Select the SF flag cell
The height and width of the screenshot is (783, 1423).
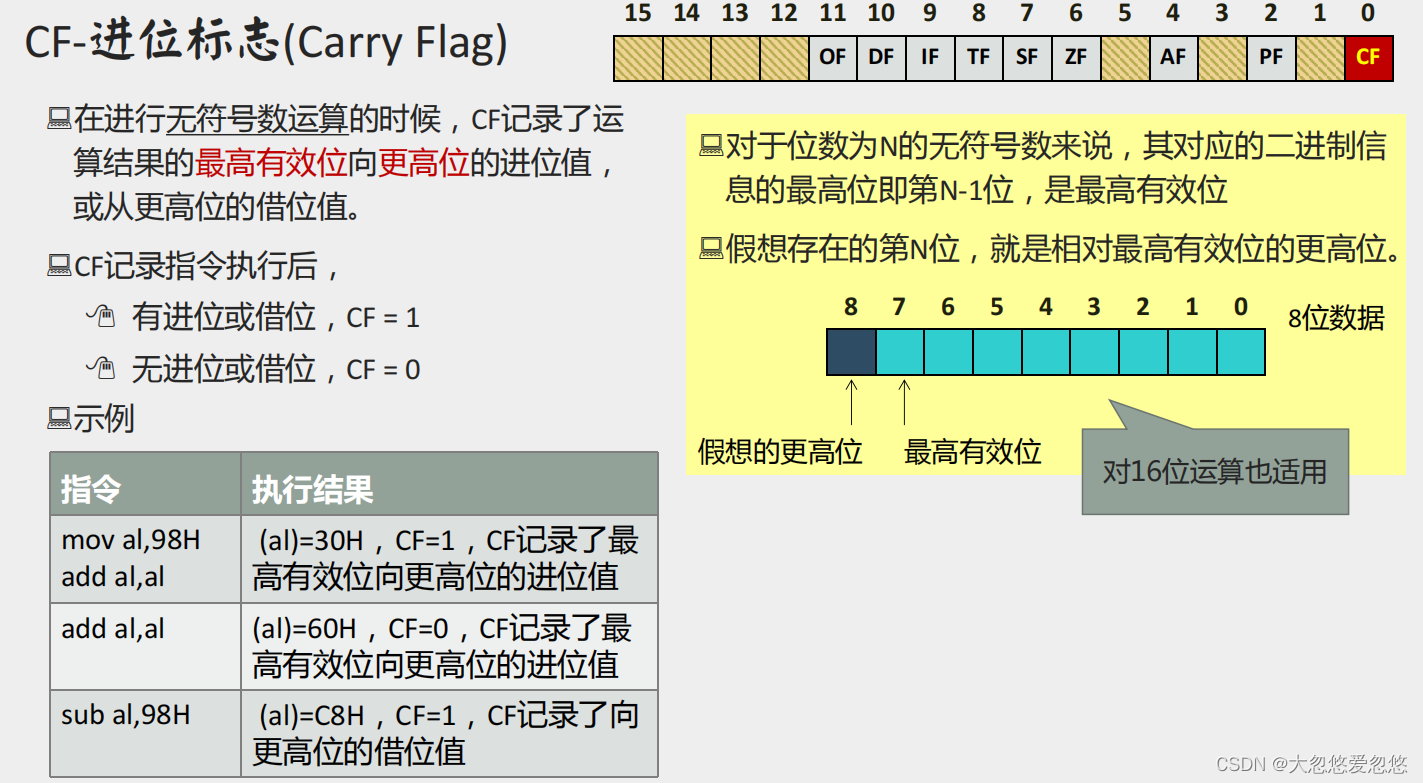coord(1027,57)
